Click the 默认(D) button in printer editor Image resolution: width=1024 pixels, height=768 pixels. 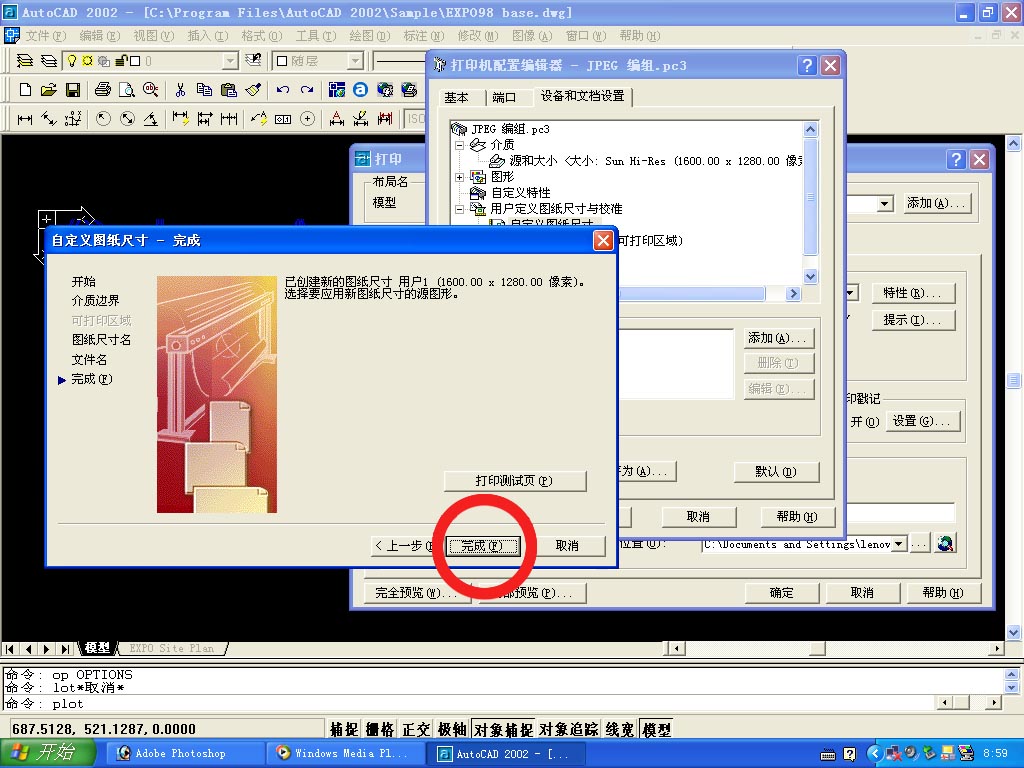tap(776, 472)
